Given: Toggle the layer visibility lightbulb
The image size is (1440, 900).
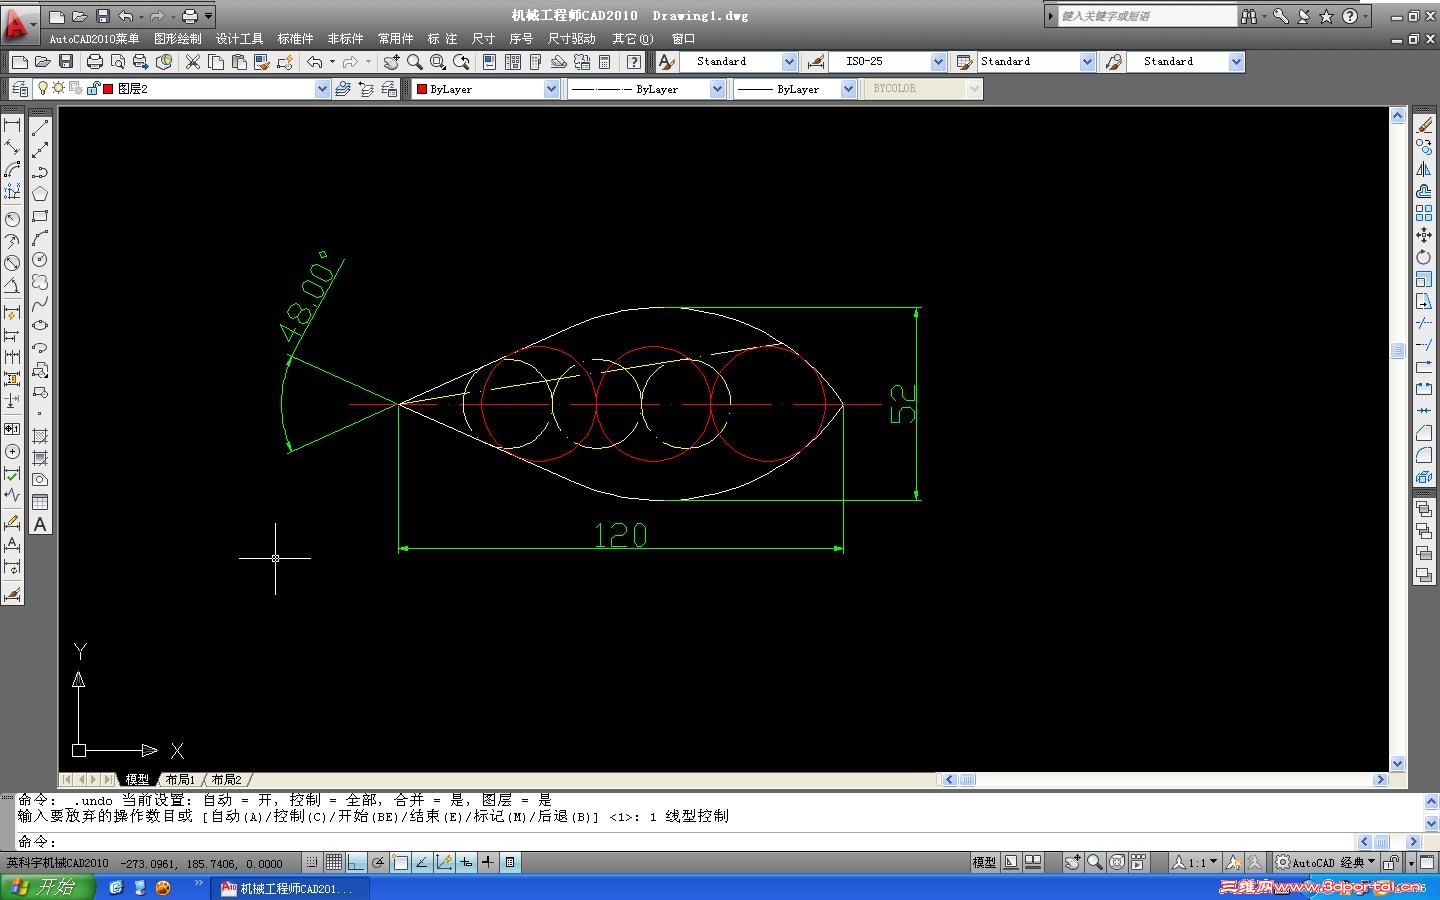Looking at the screenshot, I should (x=42, y=88).
